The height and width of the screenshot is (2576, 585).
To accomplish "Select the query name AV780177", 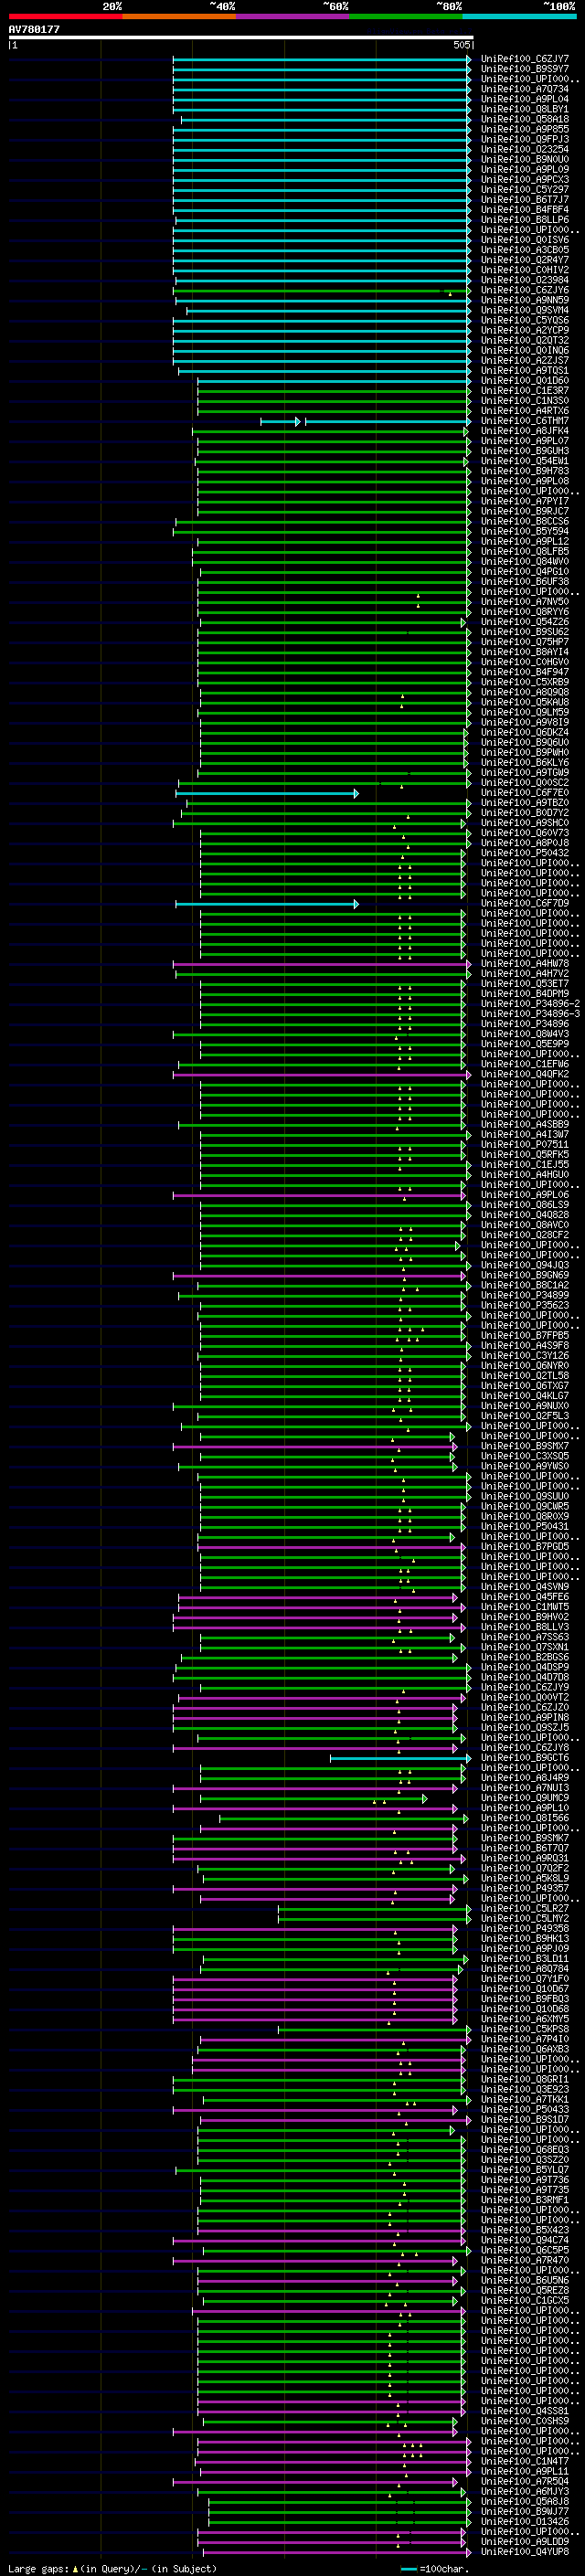I will pyautogui.click(x=34, y=29).
